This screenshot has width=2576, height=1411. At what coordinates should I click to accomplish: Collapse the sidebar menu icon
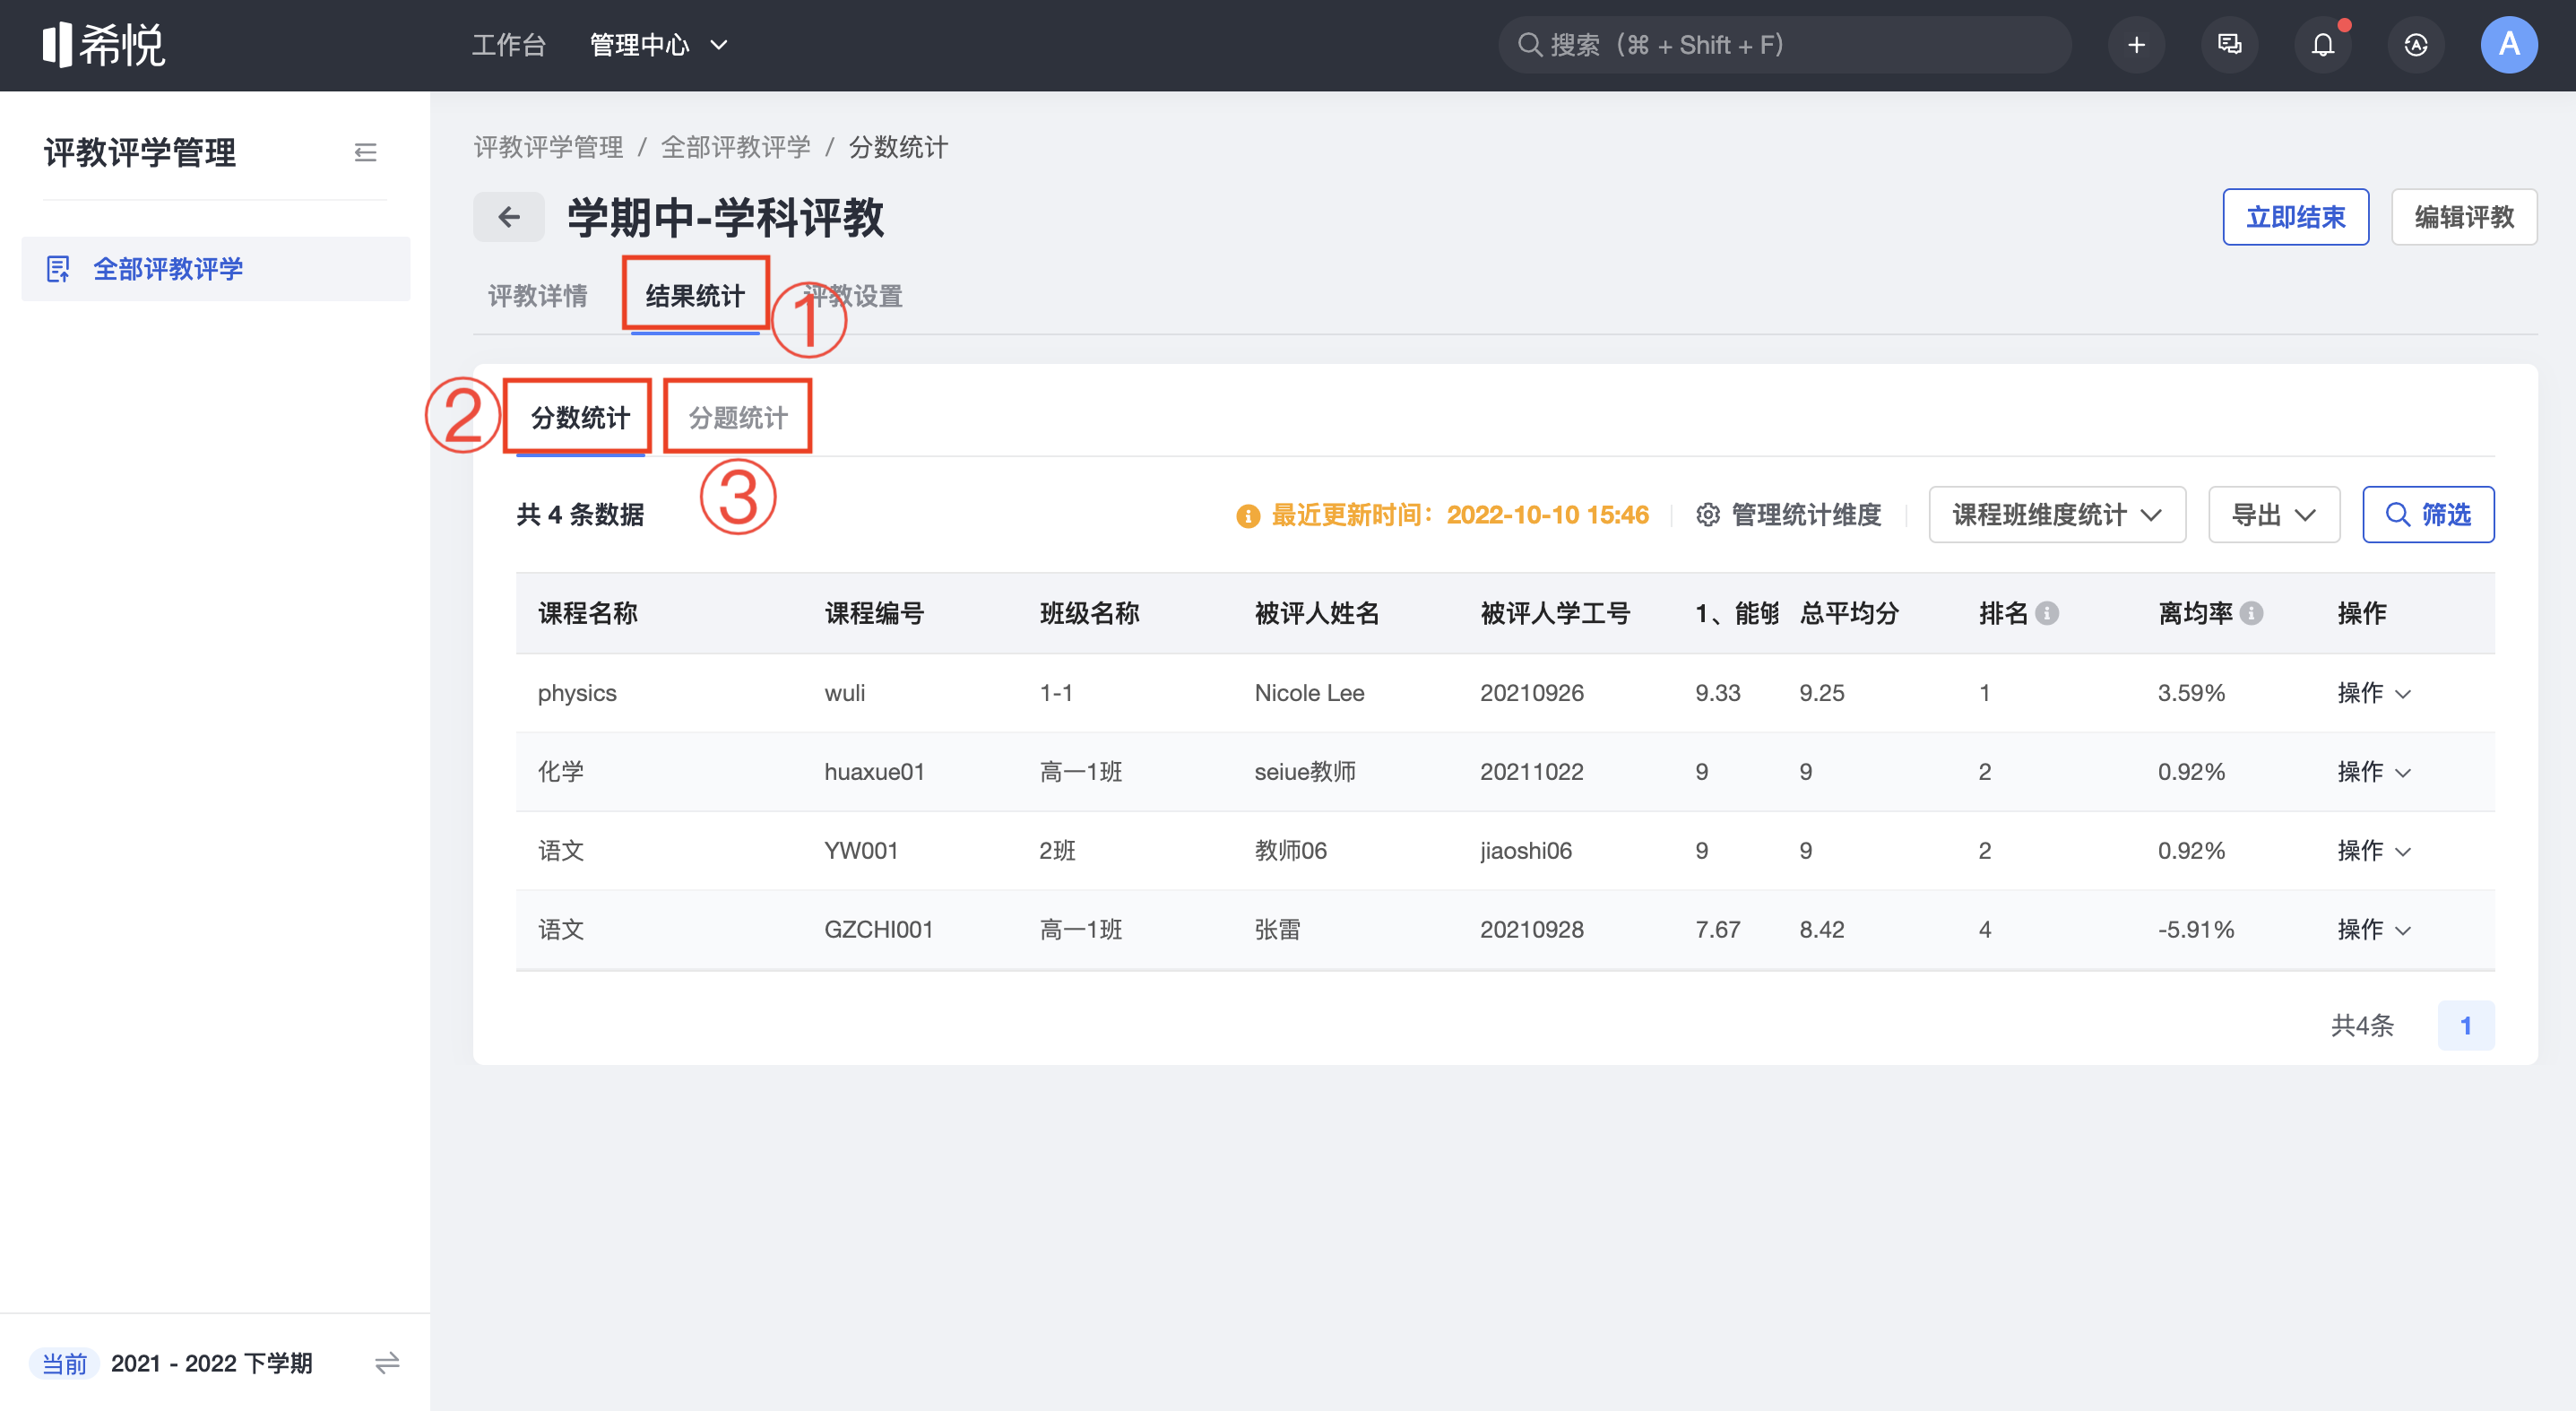tap(366, 152)
